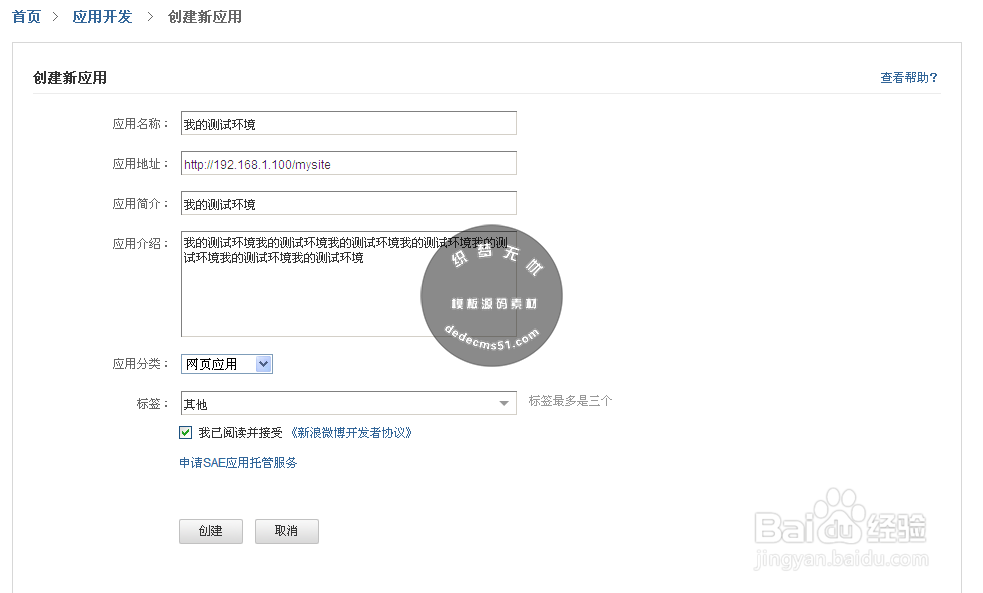This screenshot has height=593, width=983.
Task: Open 申请SAE应用托管服务 link
Action: 236,463
